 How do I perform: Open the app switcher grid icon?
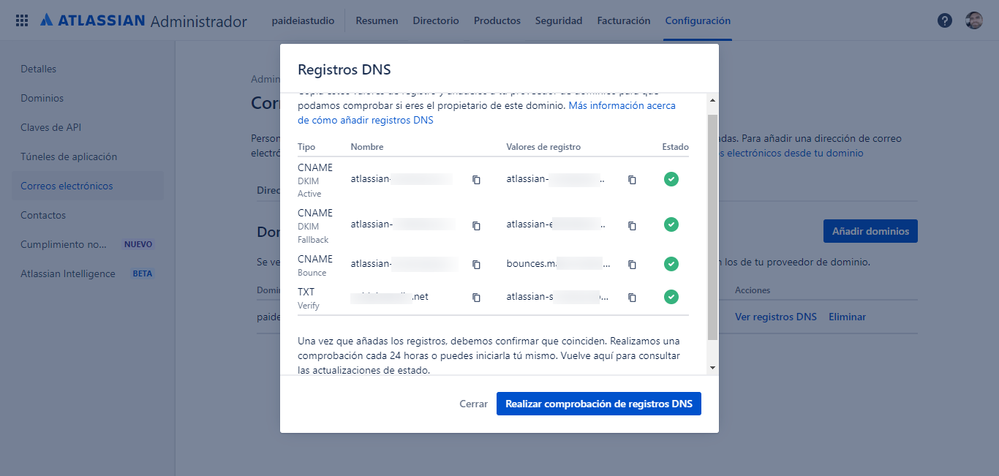22,20
